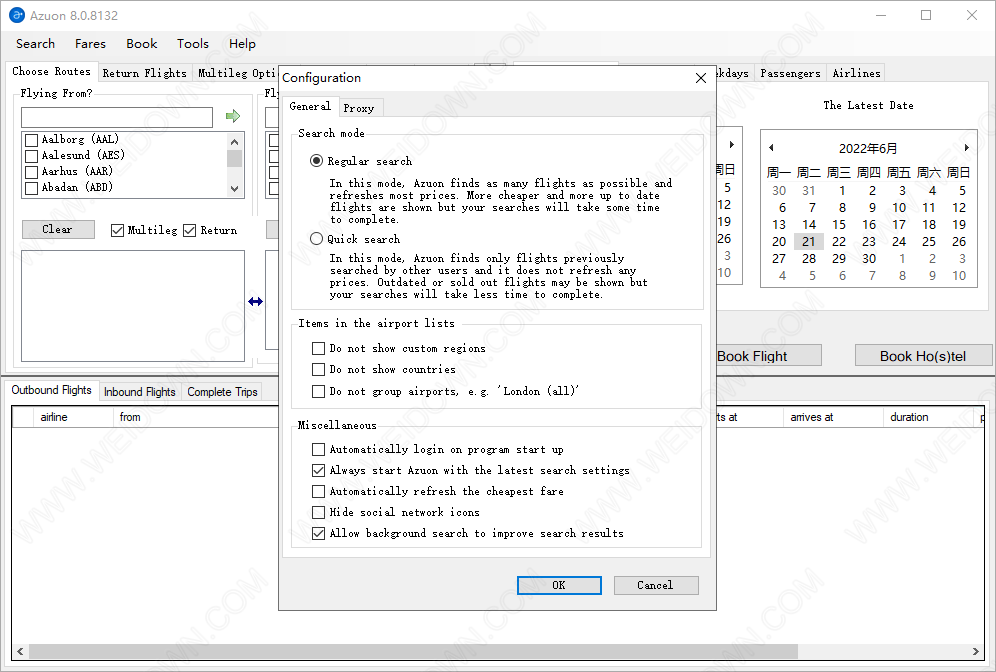Open the Multileg Options tab
996x672 pixels.
(236, 73)
